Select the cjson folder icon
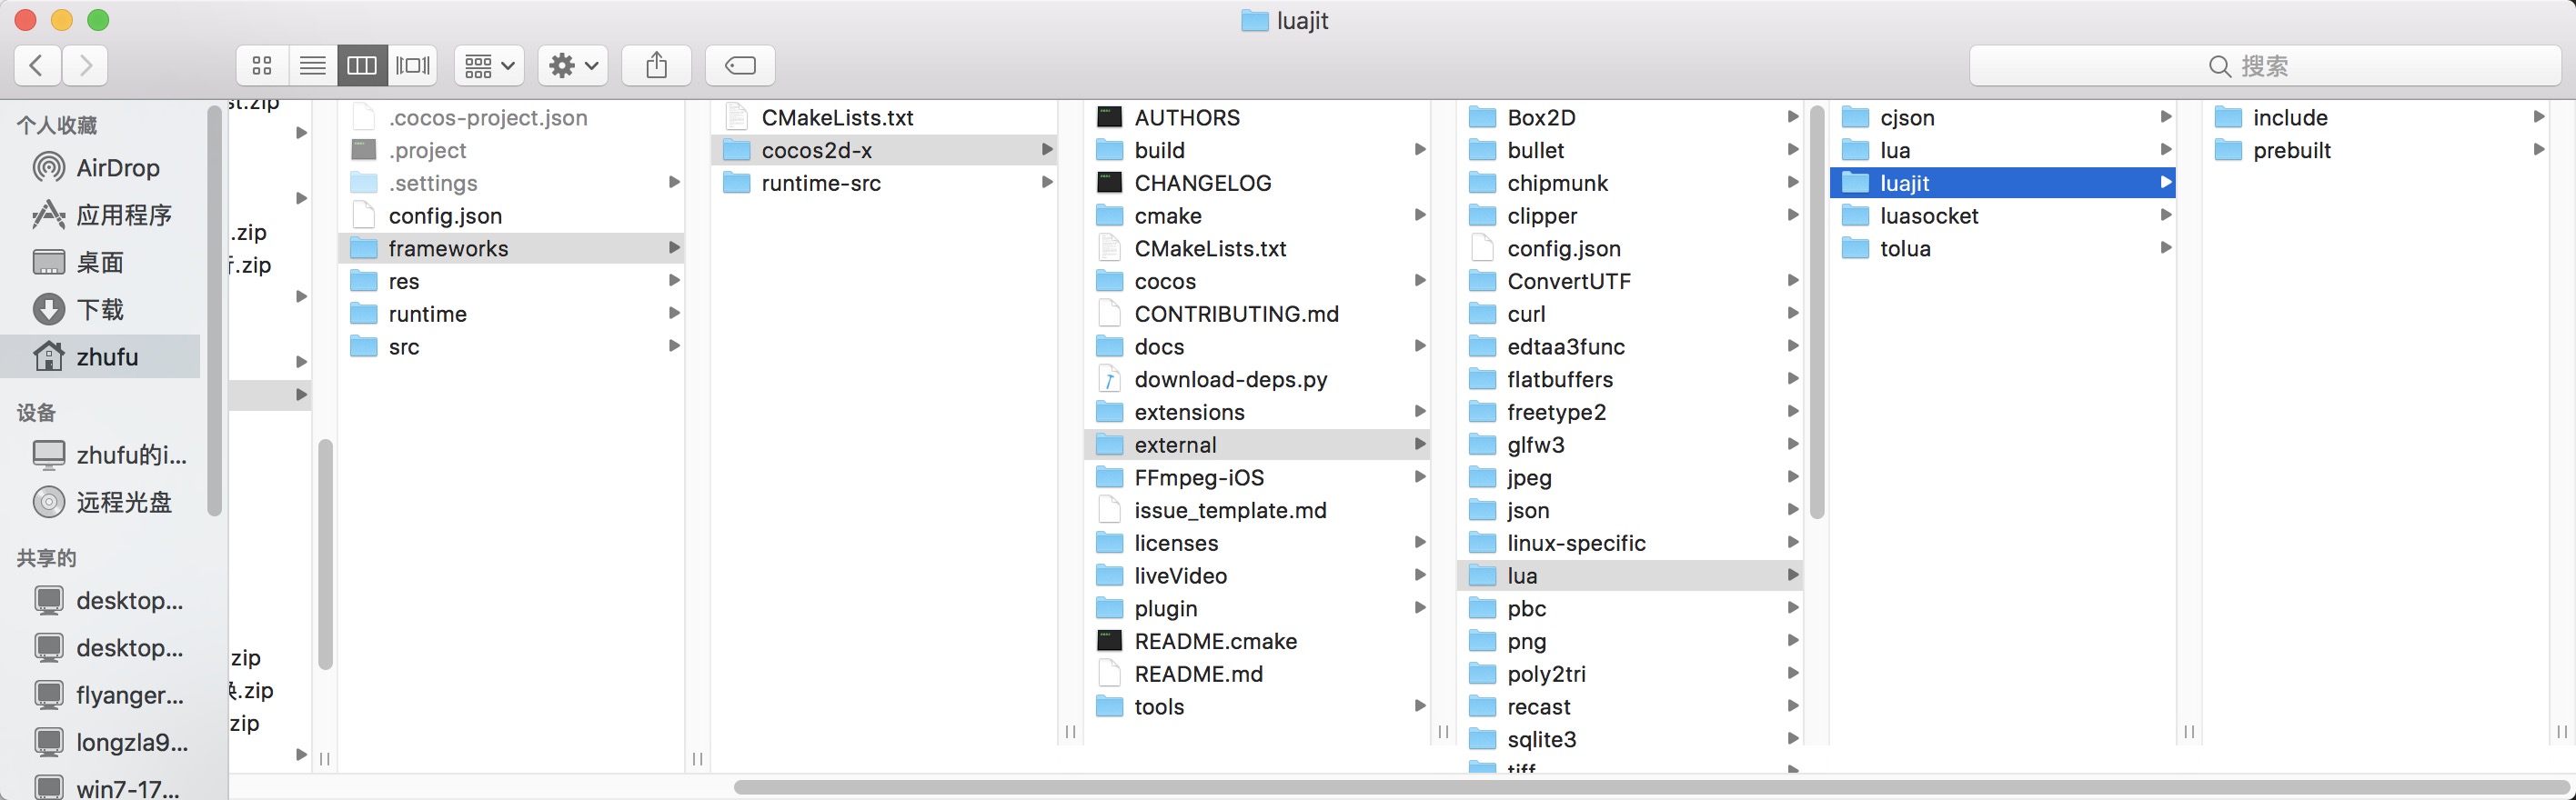The width and height of the screenshot is (2576, 800). [1855, 117]
